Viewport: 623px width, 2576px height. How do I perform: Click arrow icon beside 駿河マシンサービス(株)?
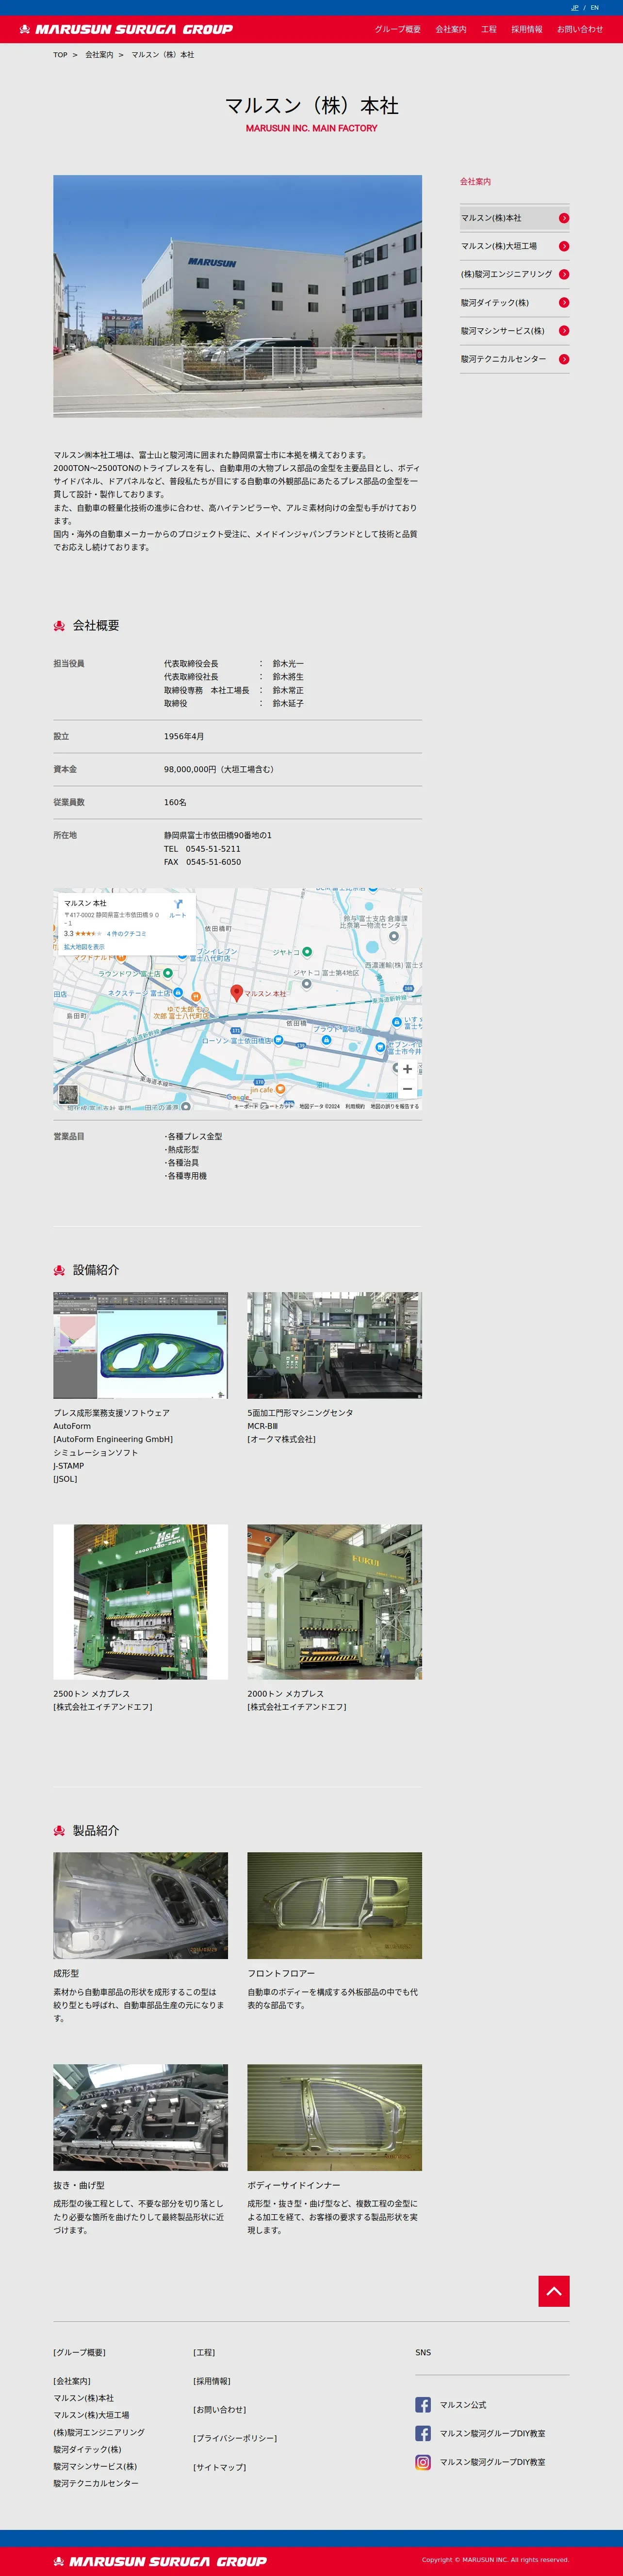coord(564,331)
